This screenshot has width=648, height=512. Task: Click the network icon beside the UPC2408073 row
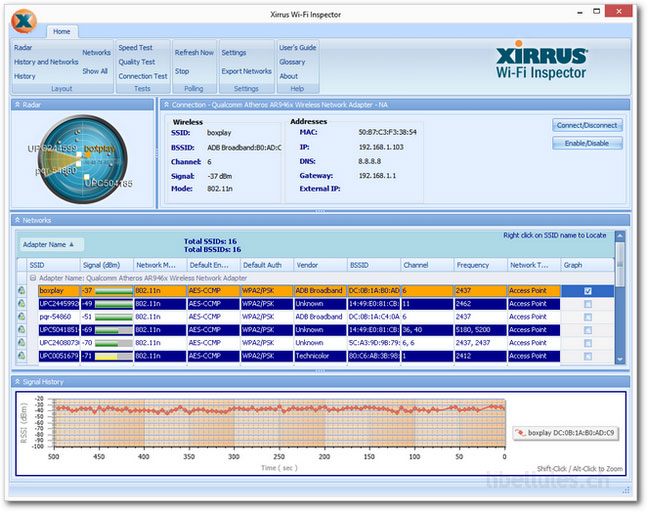(x=21, y=343)
